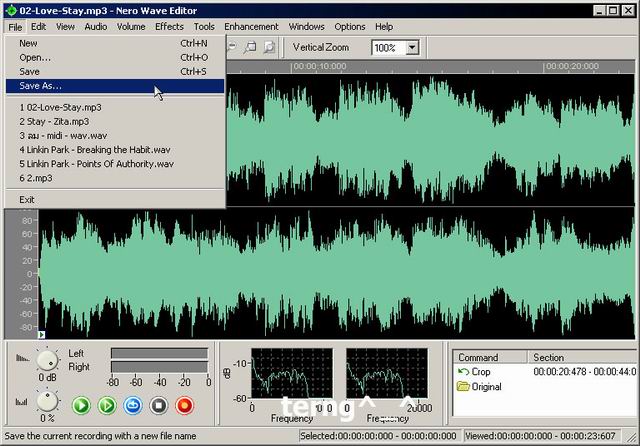Select Save from the File menu
The width and height of the screenshot is (640, 446).
pos(115,71)
